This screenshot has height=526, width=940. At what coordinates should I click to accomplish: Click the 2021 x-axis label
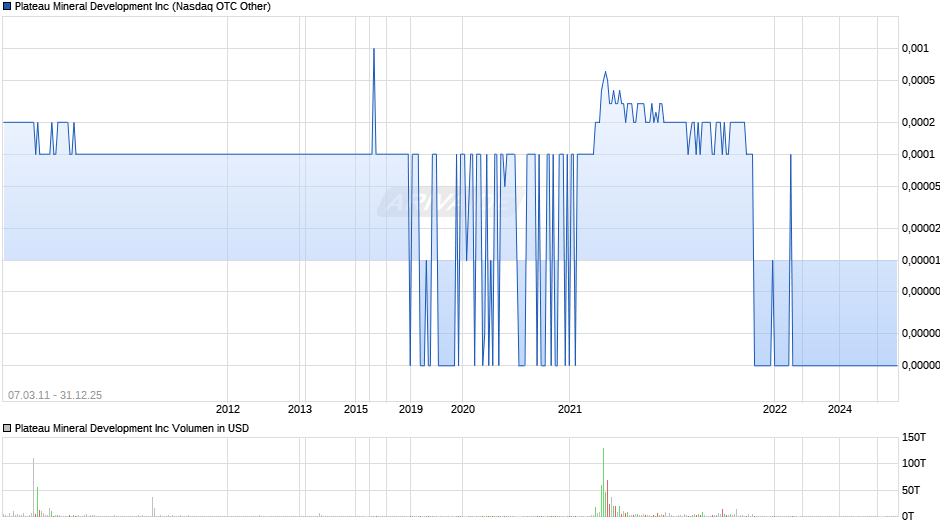[x=570, y=409]
